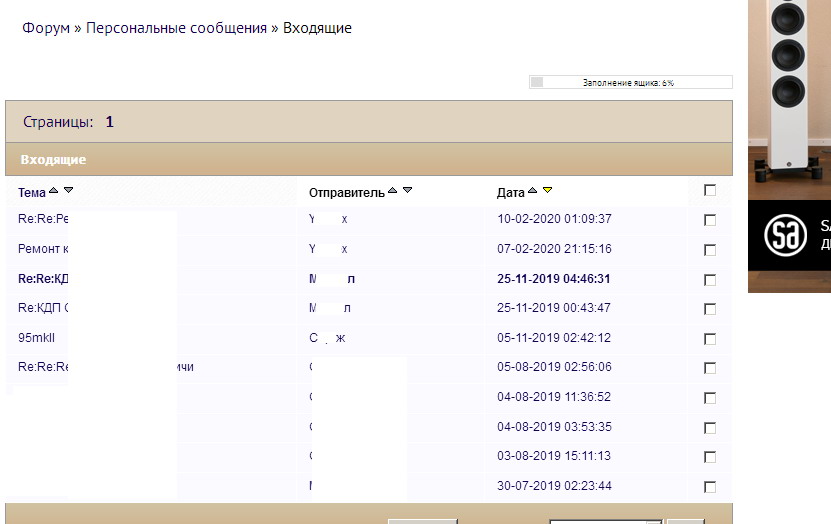
Task: Sort by Отправитель descending arrow
Action: pos(407,190)
